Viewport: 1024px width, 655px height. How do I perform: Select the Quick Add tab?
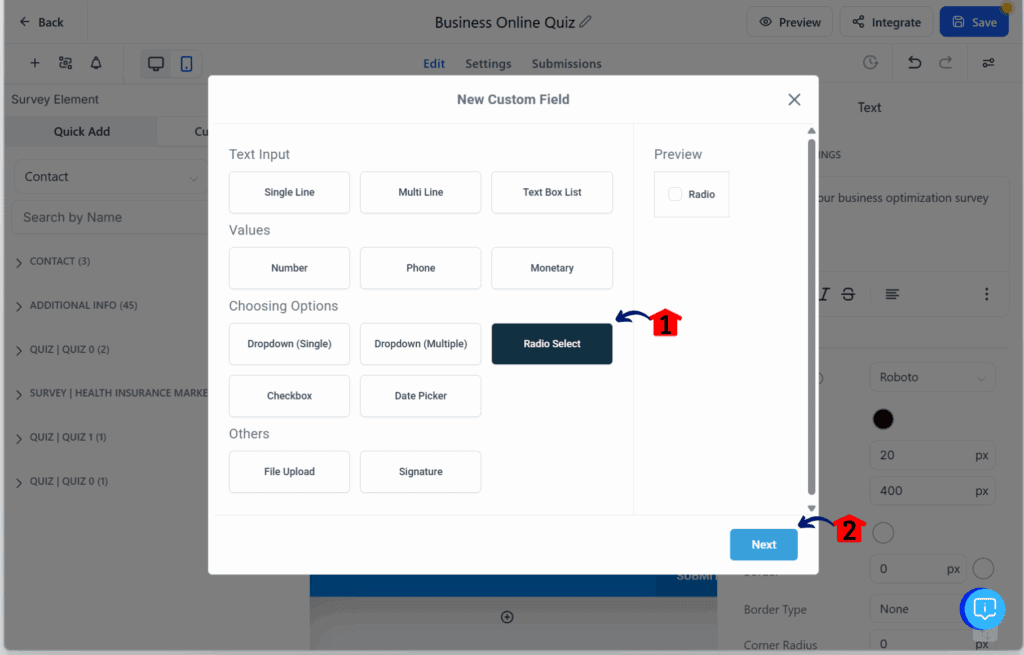82,131
